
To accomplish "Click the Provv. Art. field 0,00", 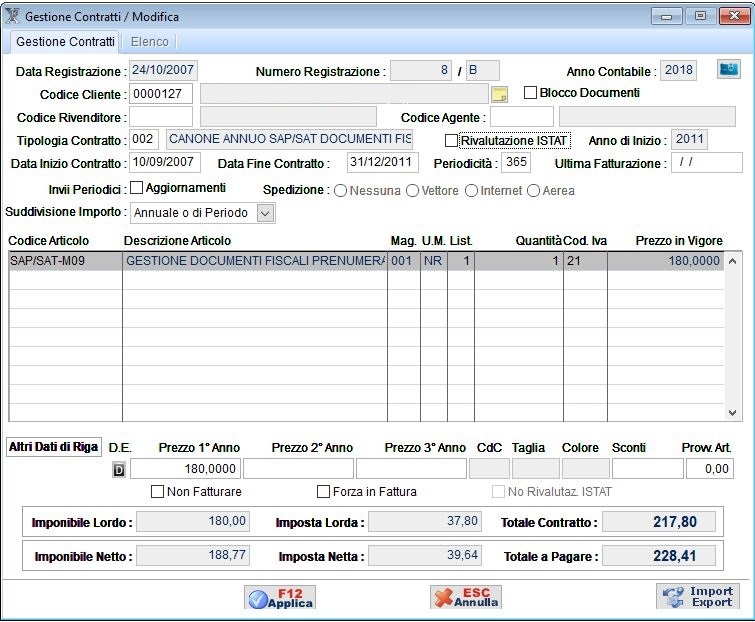I will point(710,469).
